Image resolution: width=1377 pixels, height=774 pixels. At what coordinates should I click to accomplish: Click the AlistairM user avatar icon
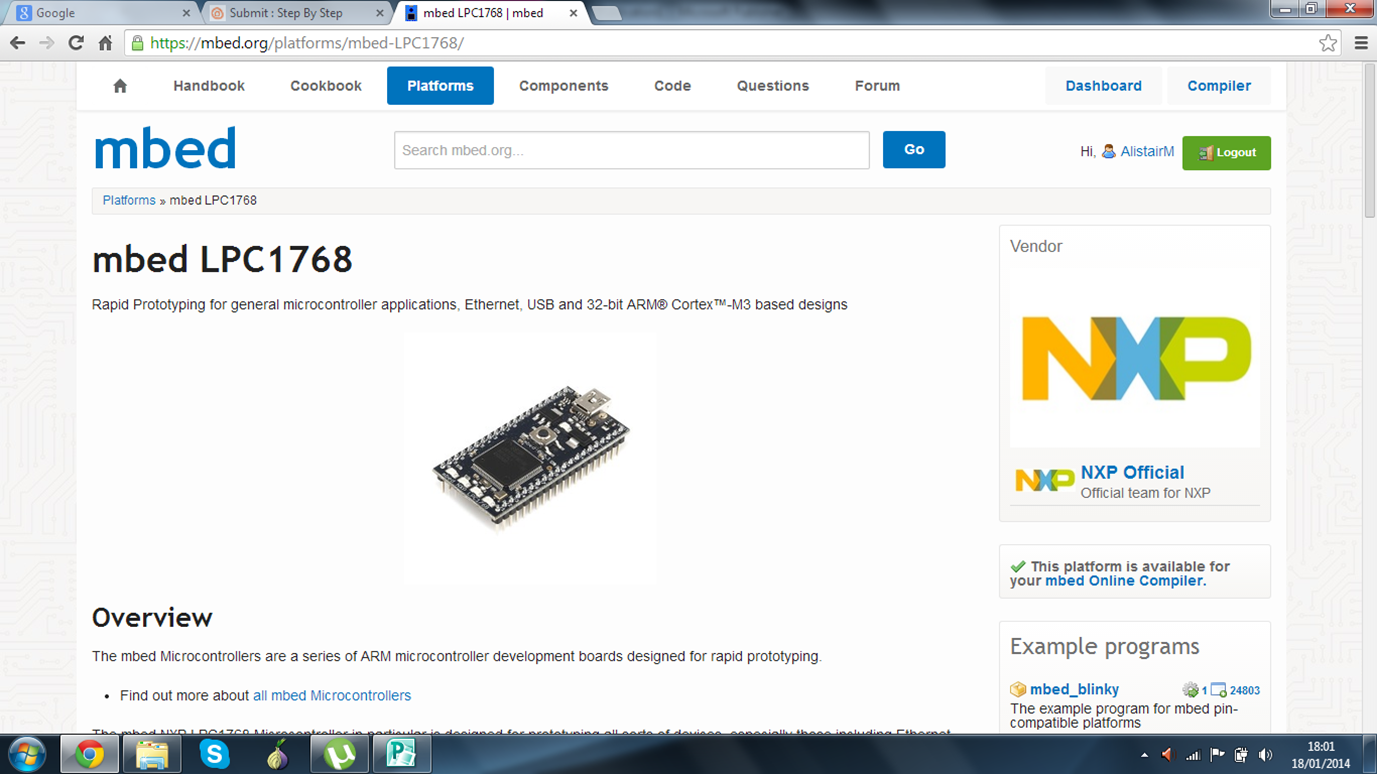(x=1109, y=151)
